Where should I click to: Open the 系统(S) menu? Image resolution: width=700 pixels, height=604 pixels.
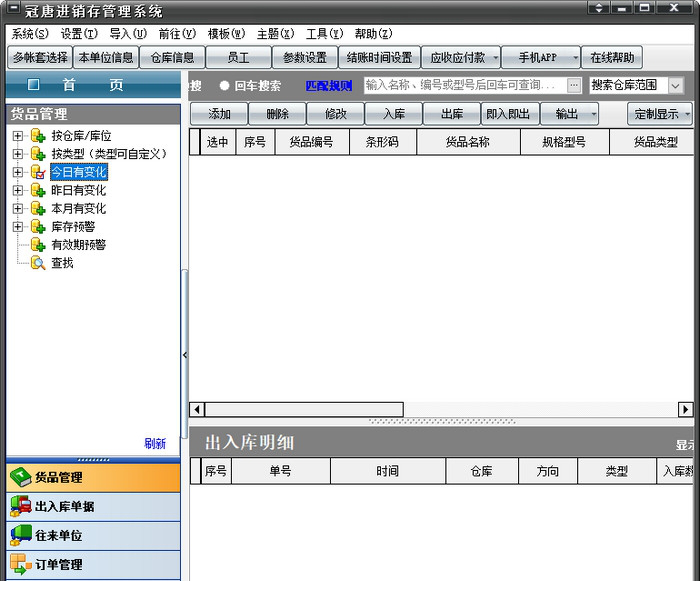point(29,34)
